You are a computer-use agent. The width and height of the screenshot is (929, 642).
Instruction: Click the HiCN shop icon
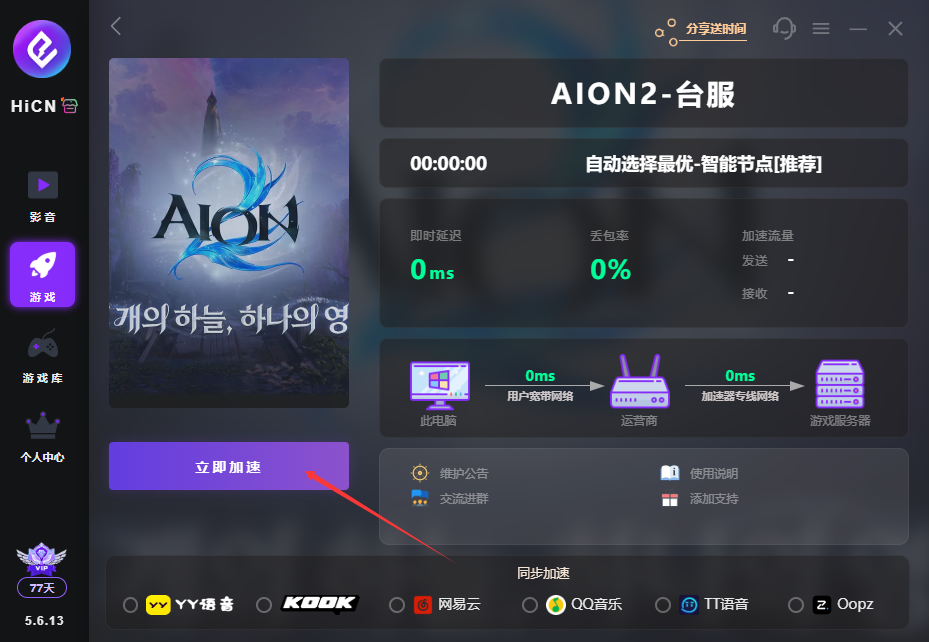(x=70, y=105)
